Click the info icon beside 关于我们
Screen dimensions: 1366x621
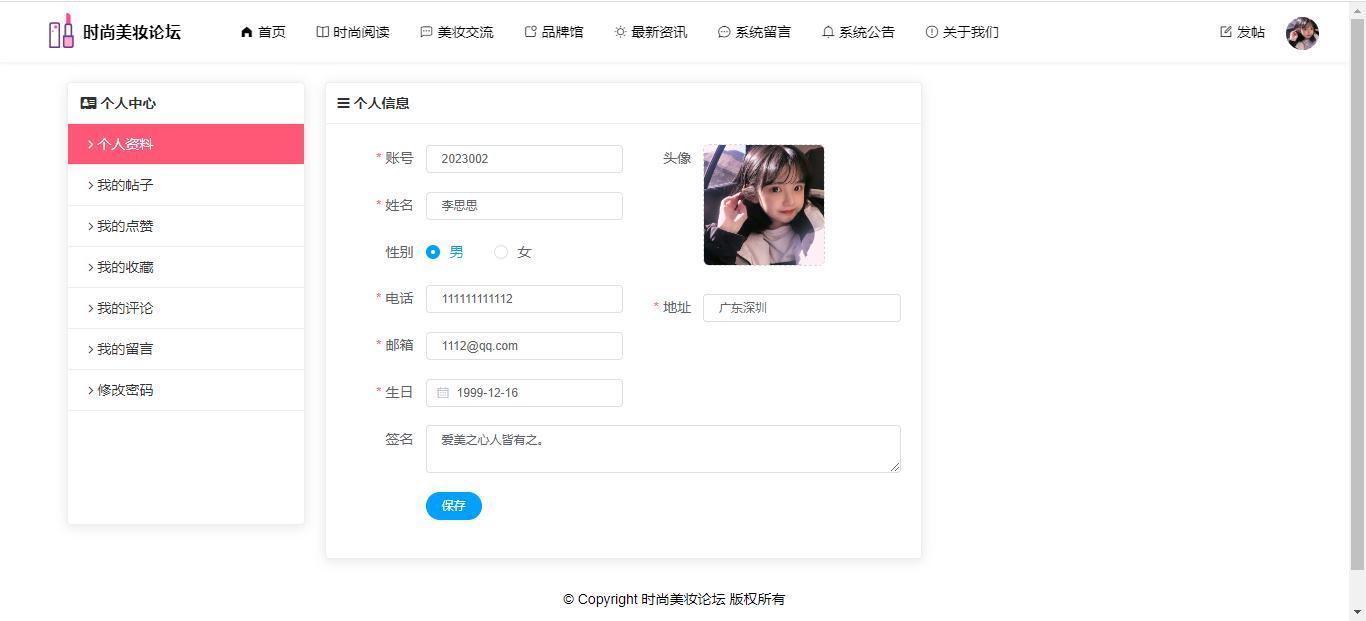point(932,32)
